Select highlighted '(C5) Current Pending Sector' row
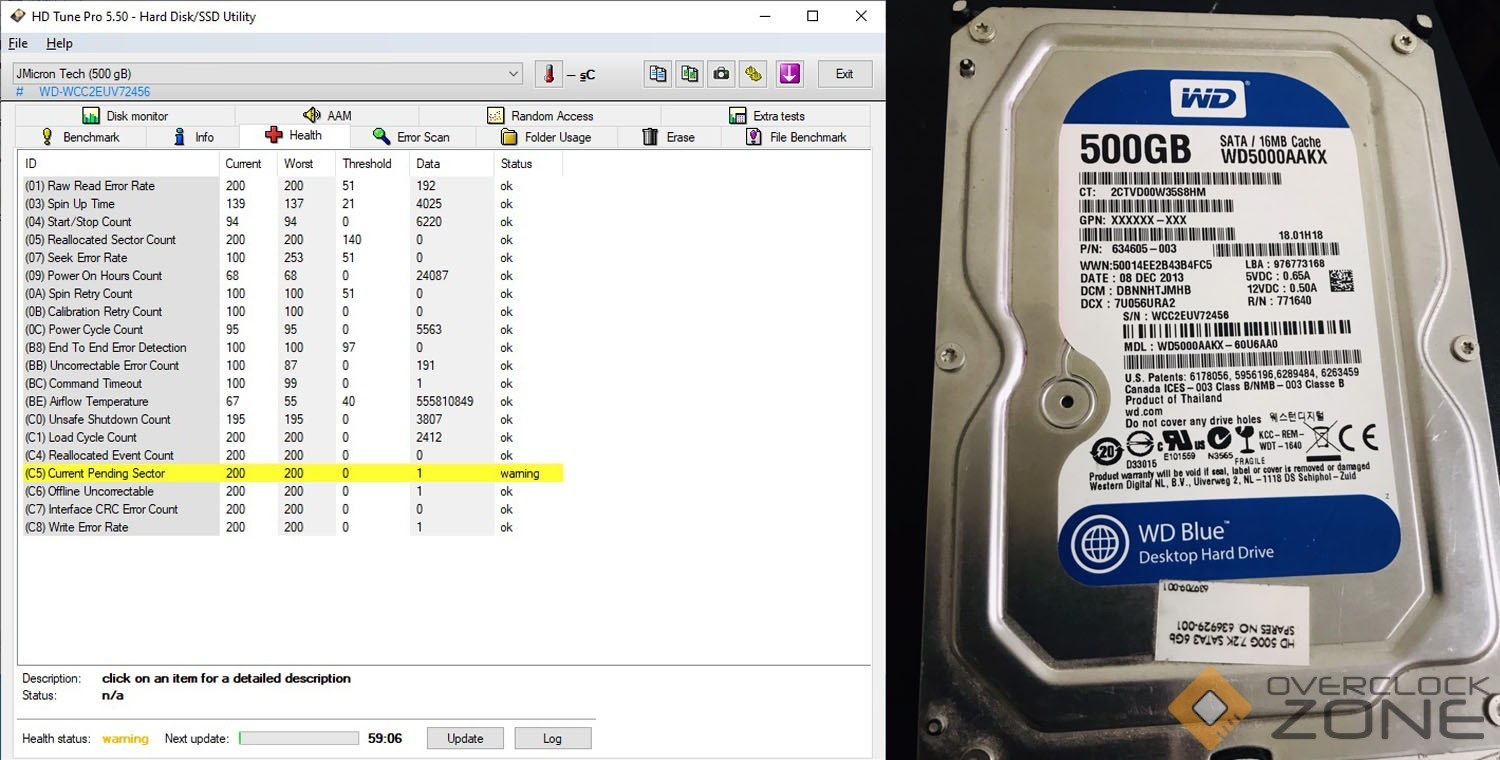Screen dimensions: 1500x760 point(292,474)
